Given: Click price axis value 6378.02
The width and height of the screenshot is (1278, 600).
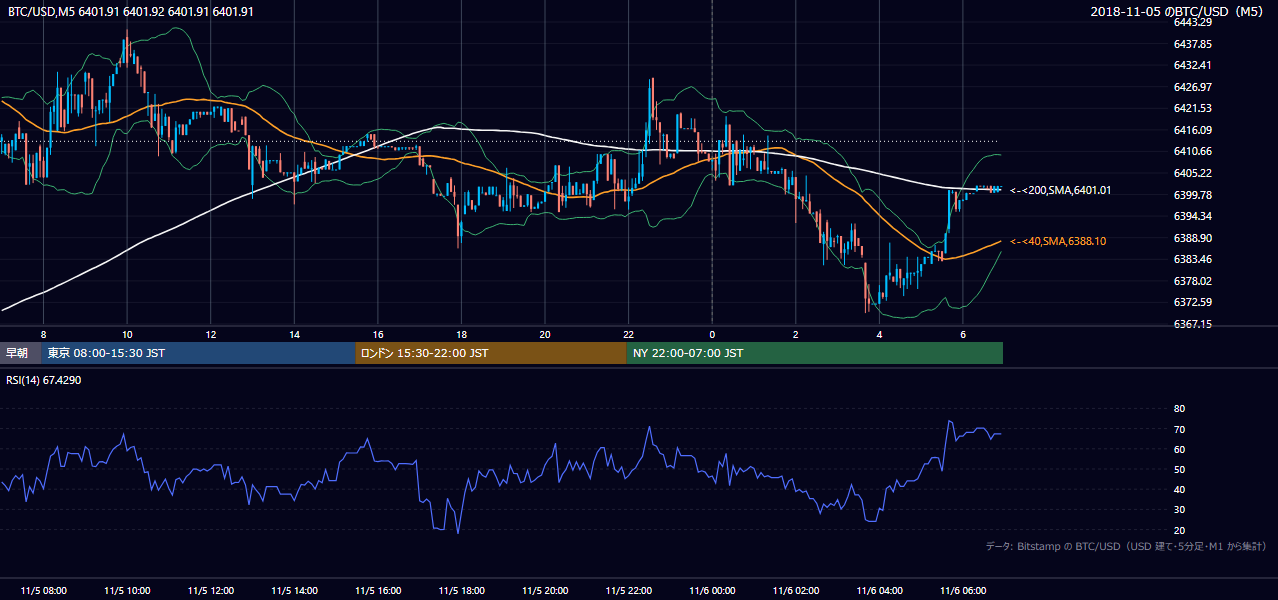Looking at the screenshot, I should pos(1193,281).
